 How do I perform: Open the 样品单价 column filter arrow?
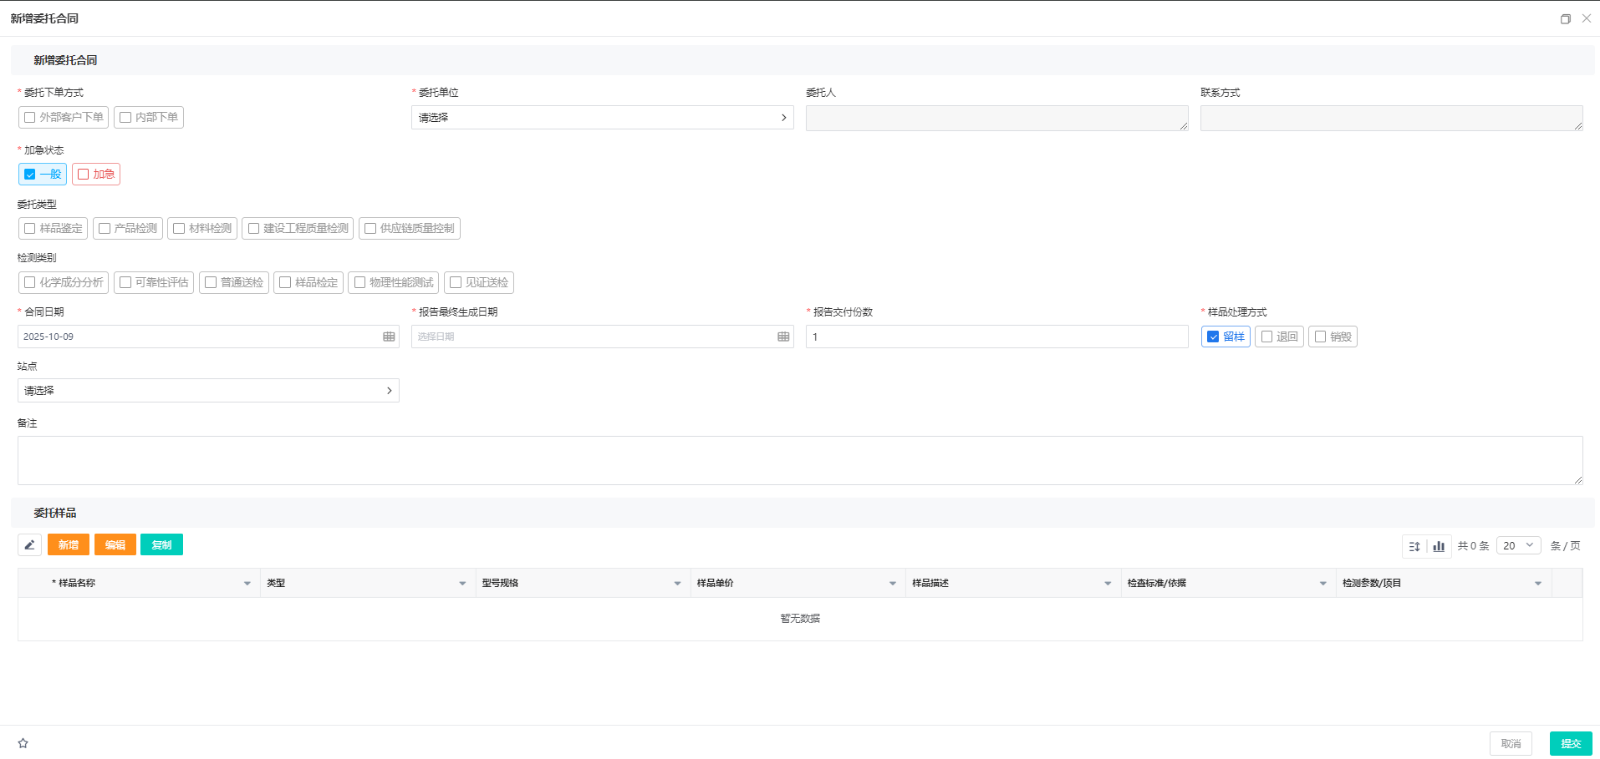coord(893,583)
